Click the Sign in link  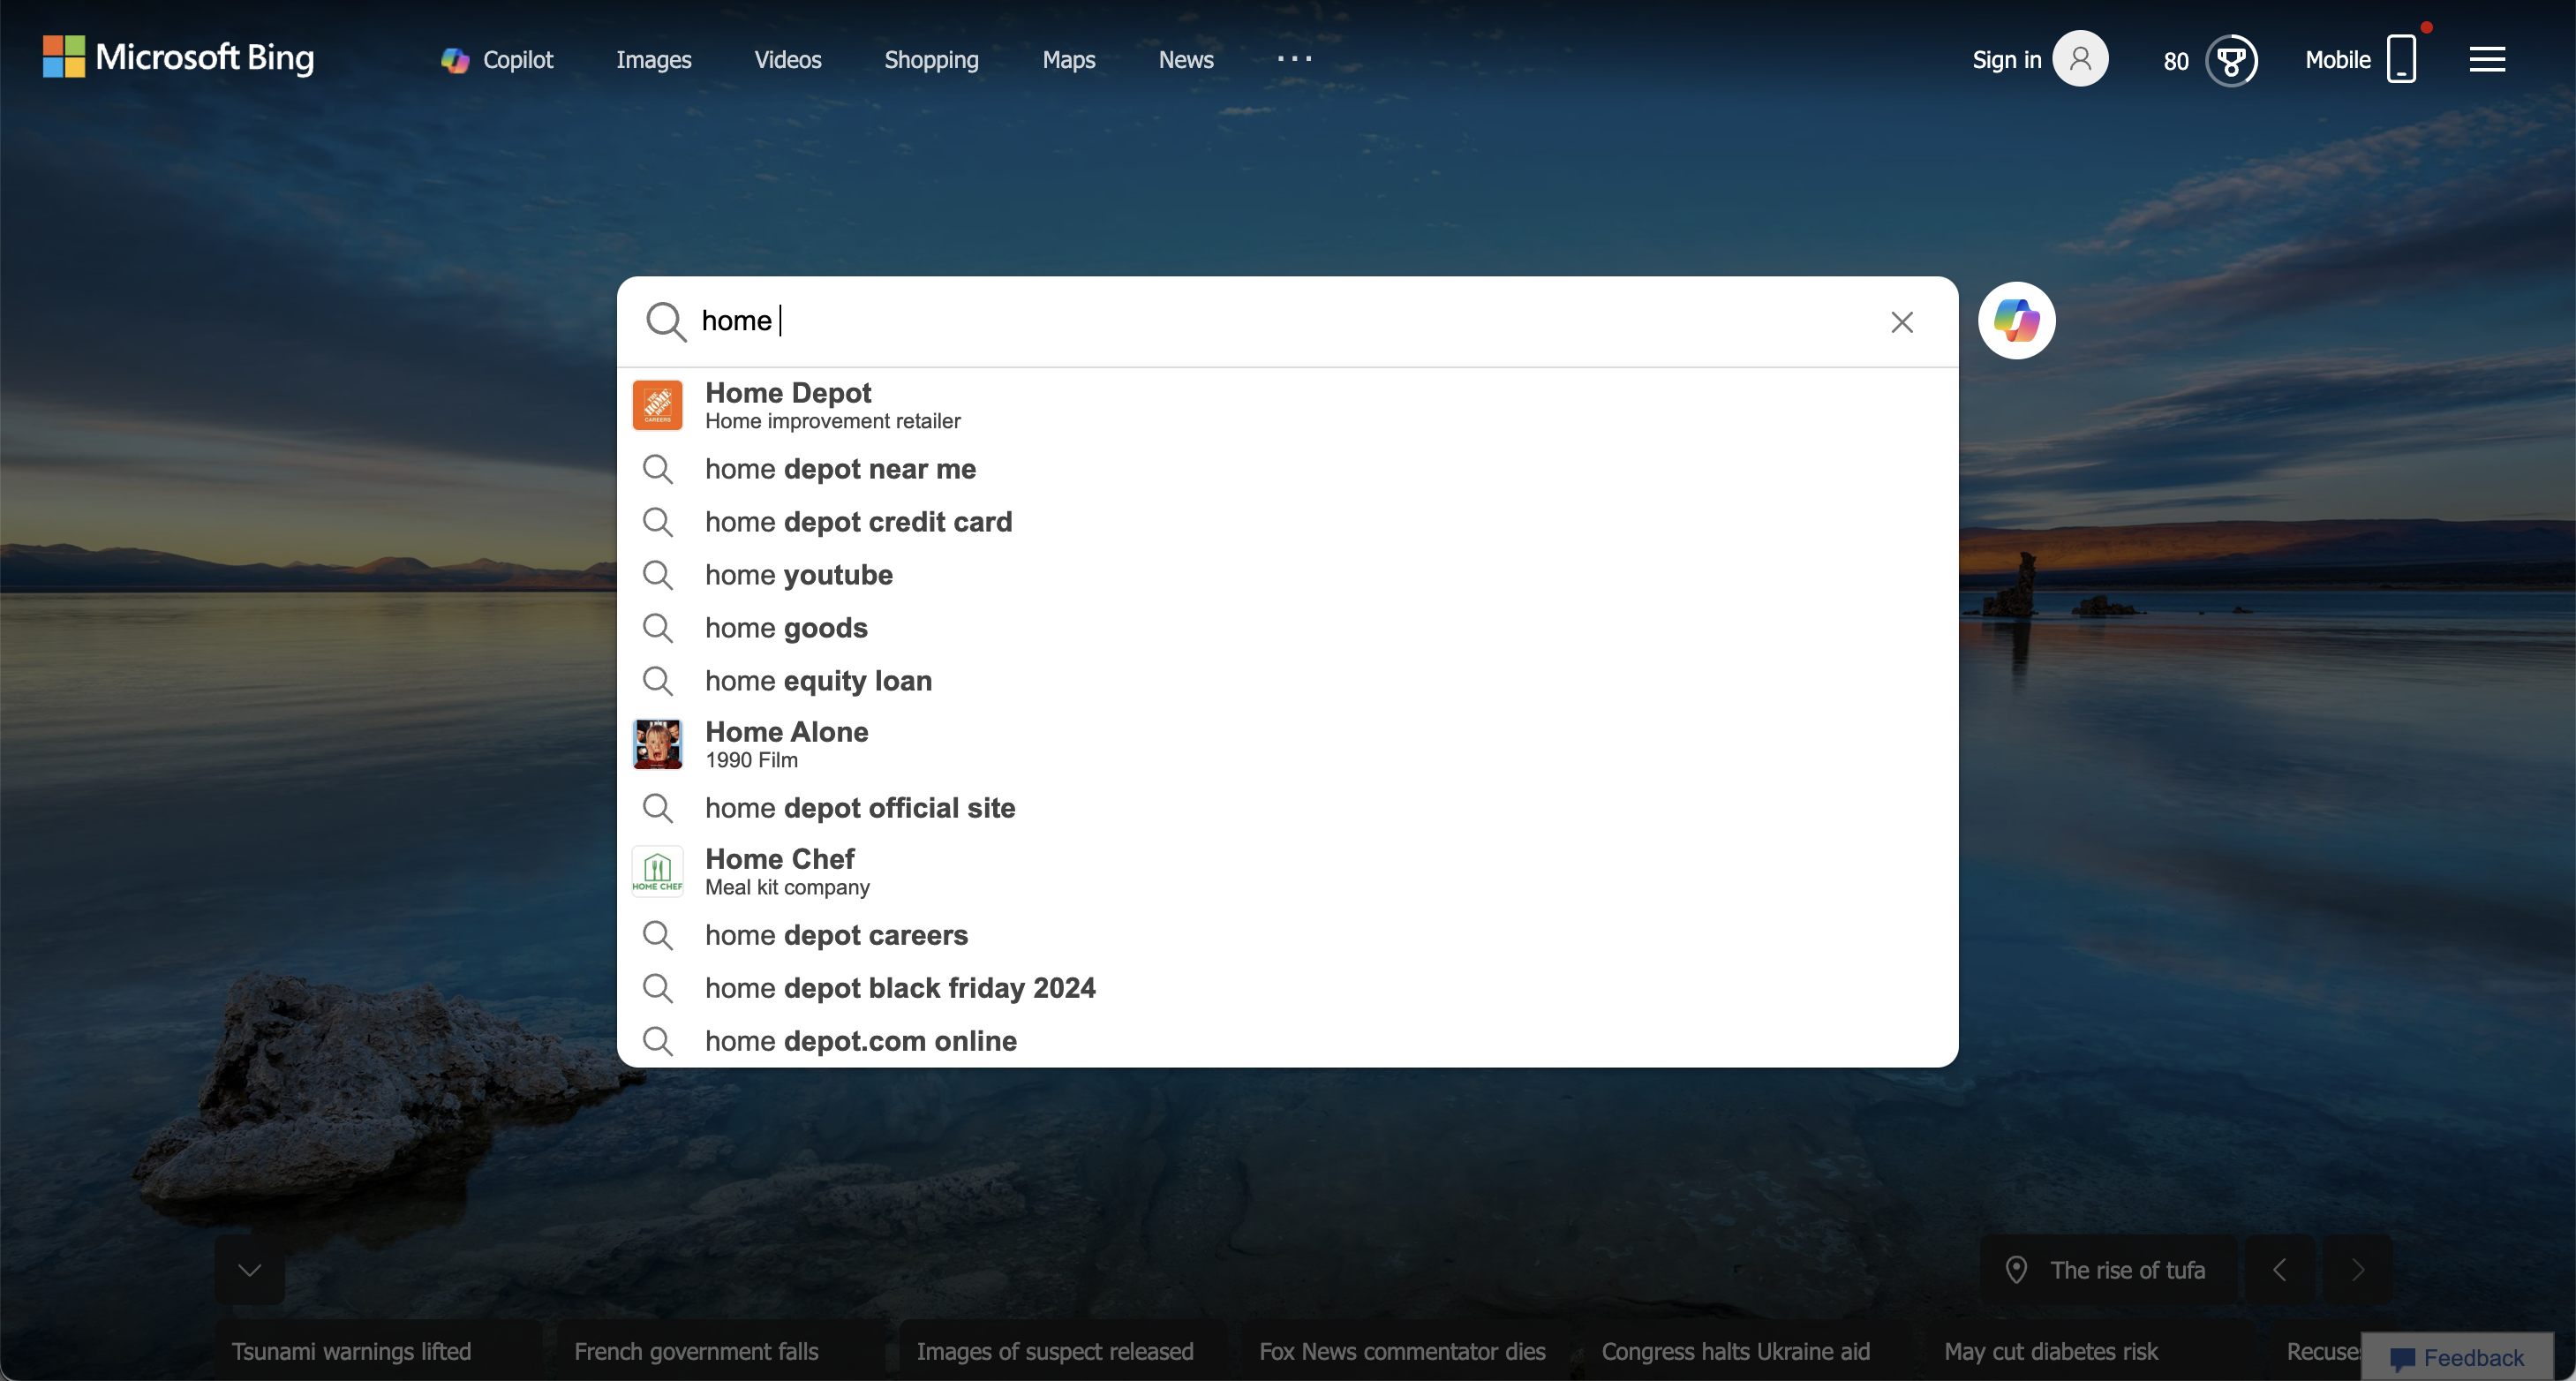[2006, 60]
